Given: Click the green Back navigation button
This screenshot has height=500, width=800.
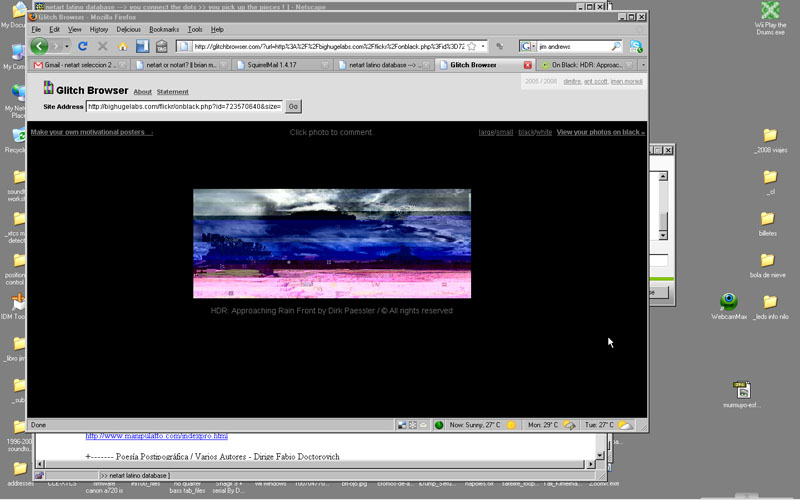Looking at the screenshot, I should [x=39, y=46].
